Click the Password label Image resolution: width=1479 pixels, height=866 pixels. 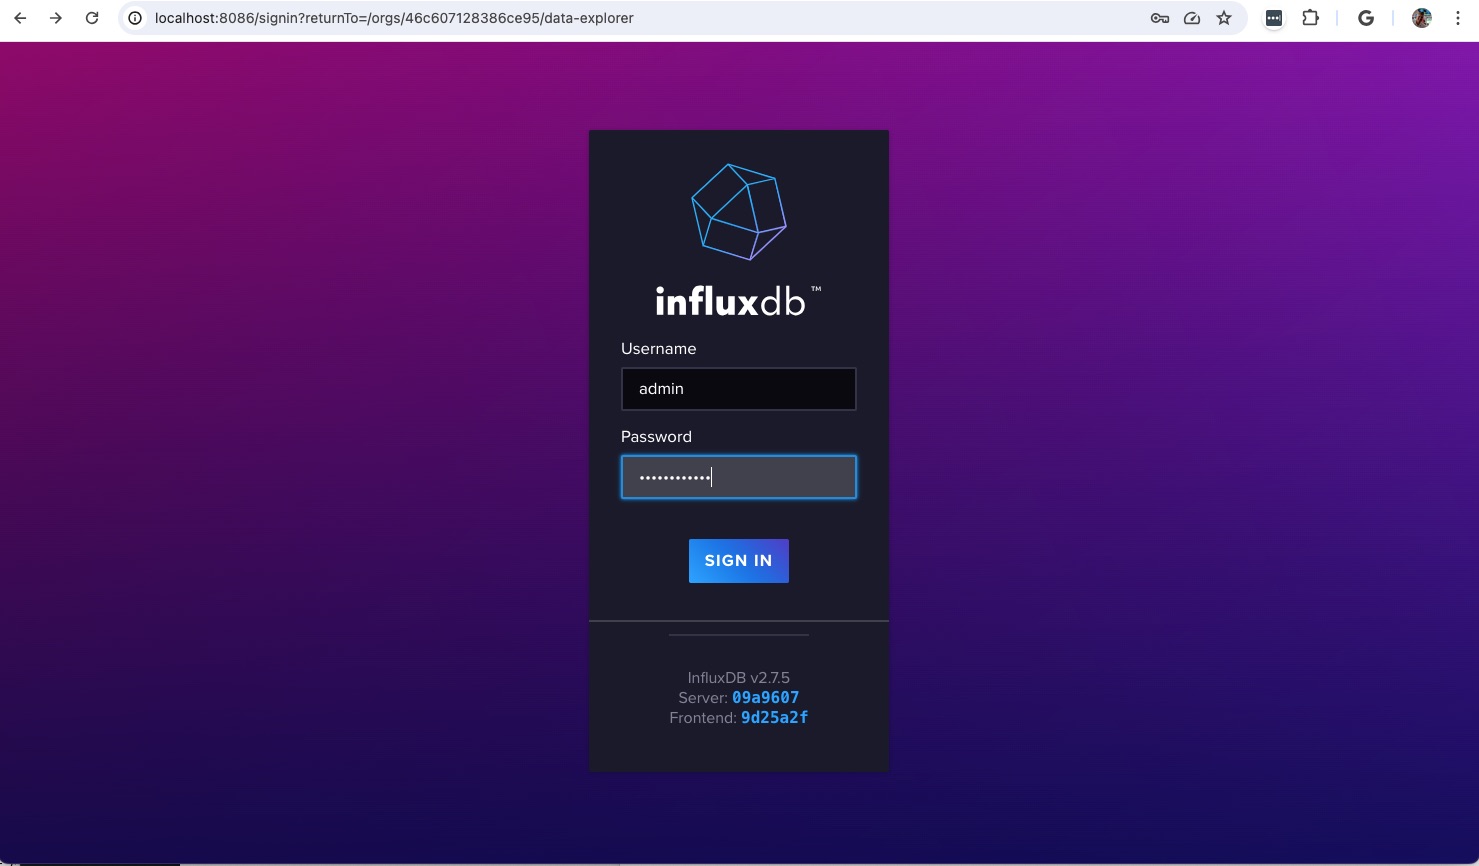coord(656,437)
